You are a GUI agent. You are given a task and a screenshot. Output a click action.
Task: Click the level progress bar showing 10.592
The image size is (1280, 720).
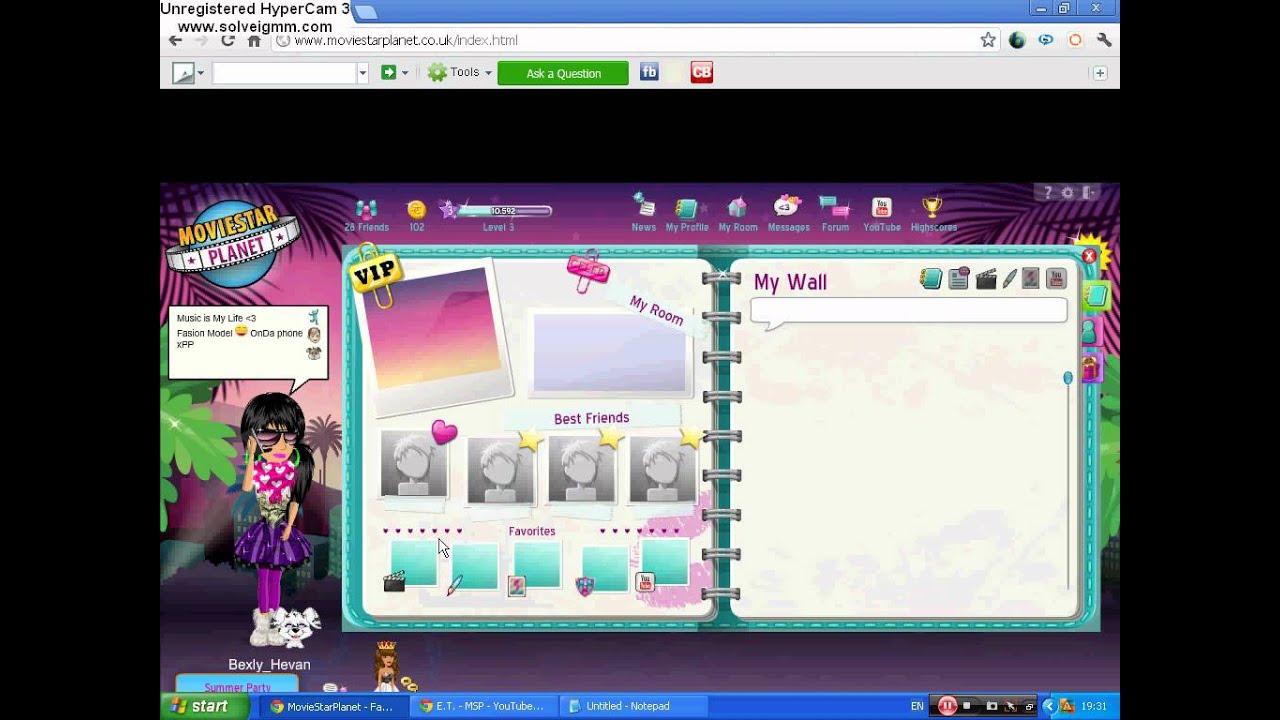pos(504,211)
